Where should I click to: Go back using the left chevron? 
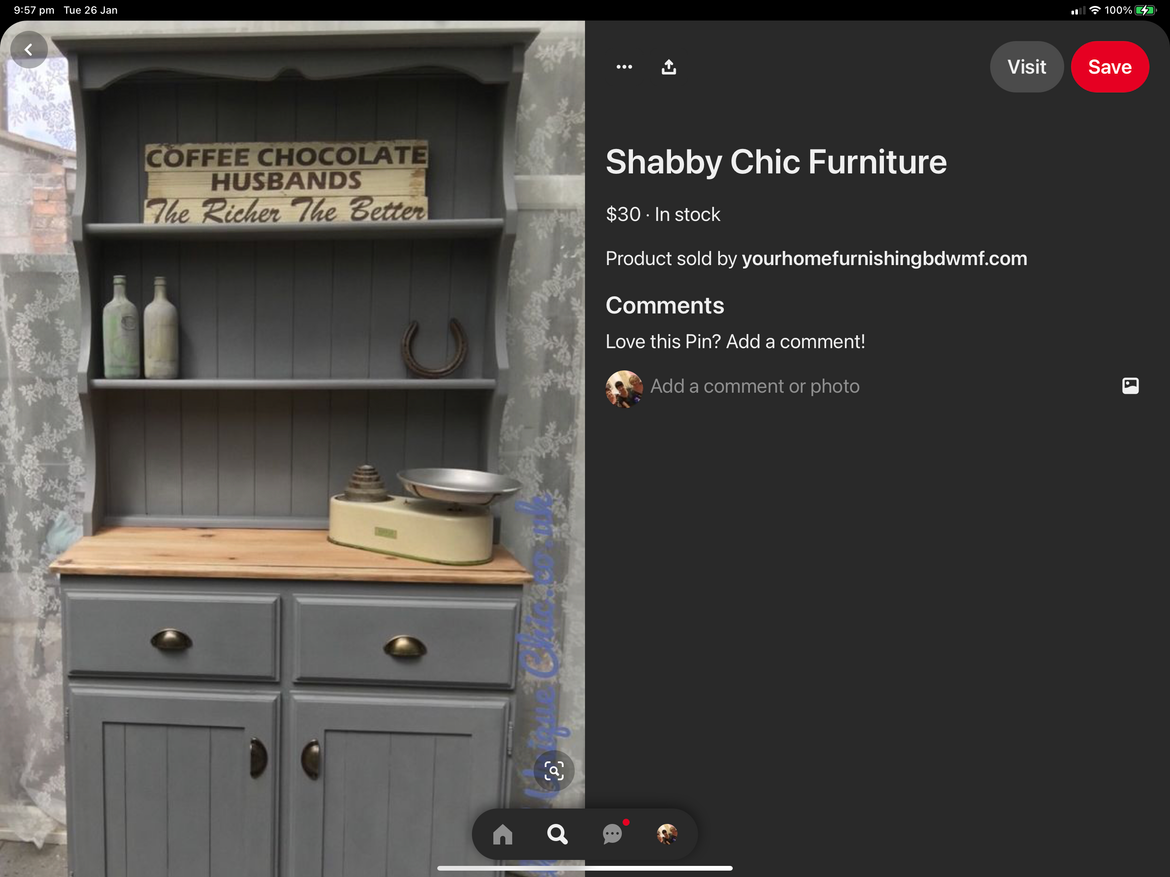click(x=29, y=50)
